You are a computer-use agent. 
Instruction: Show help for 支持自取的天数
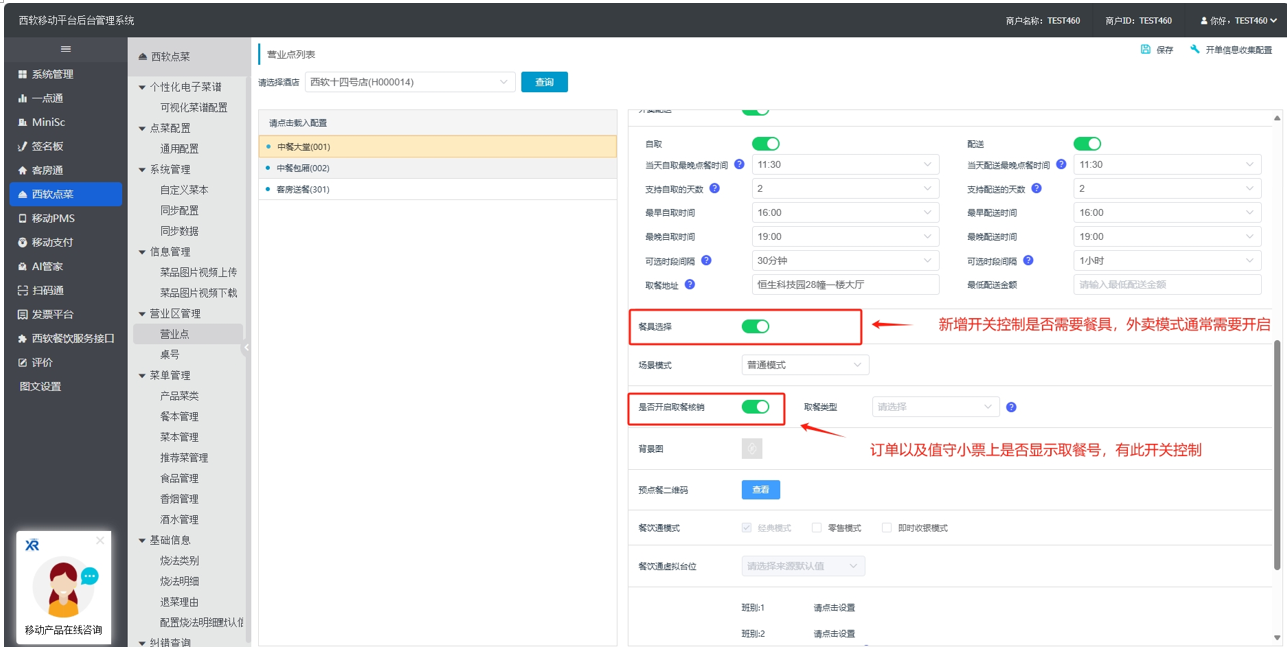(x=715, y=188)
